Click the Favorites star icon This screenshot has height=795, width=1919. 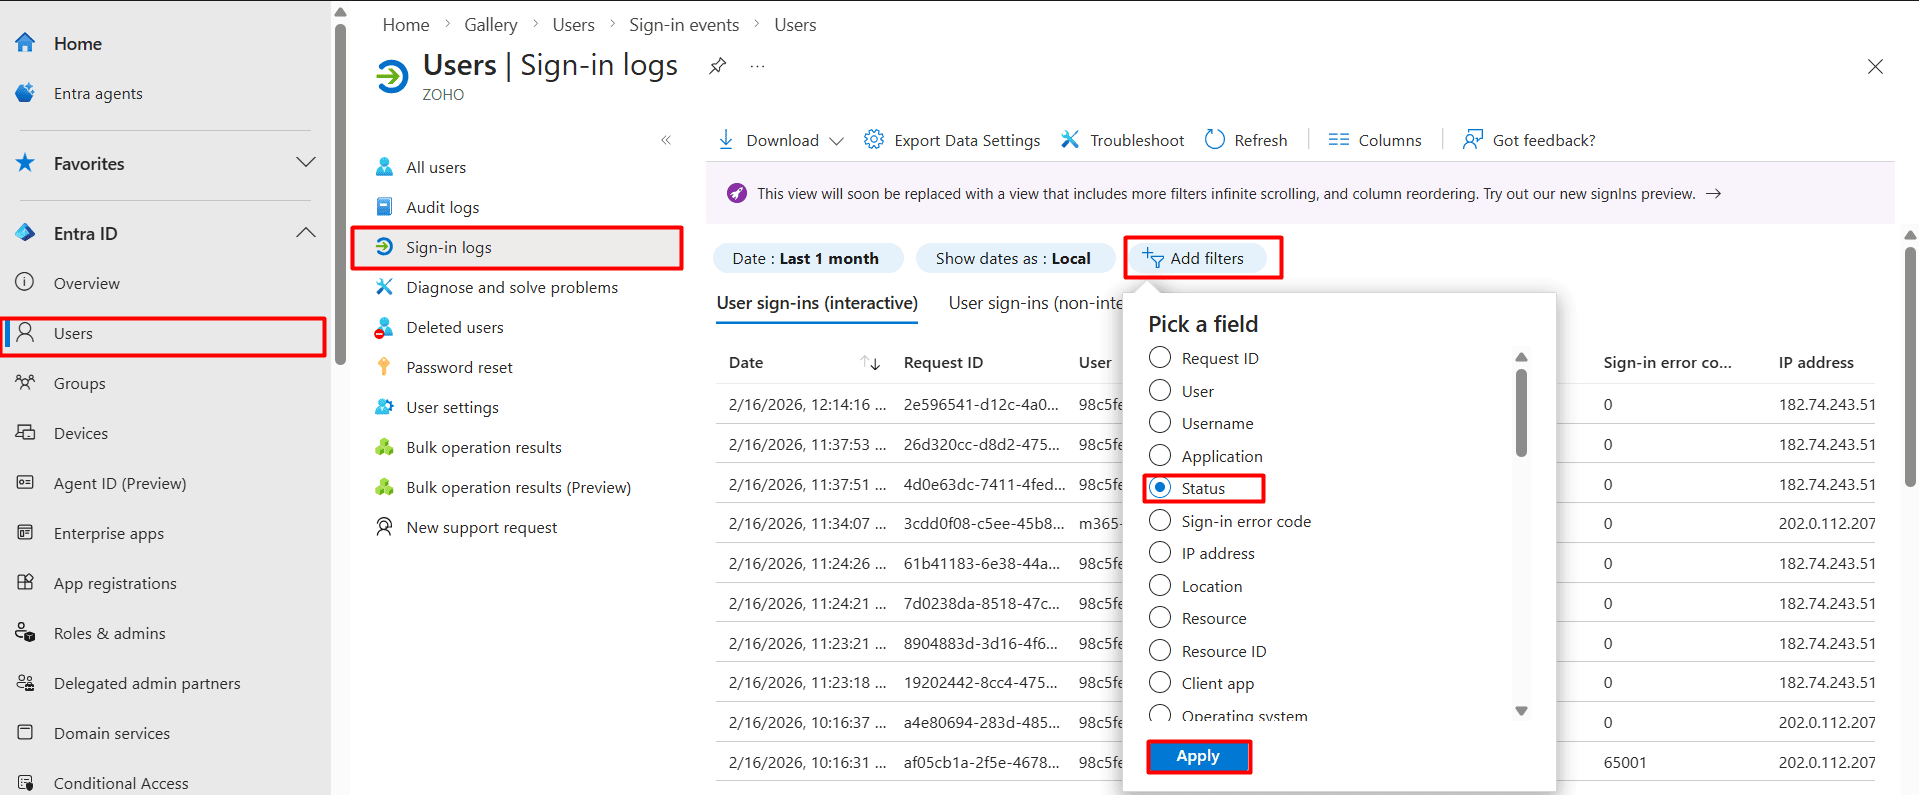pos(25,163)
